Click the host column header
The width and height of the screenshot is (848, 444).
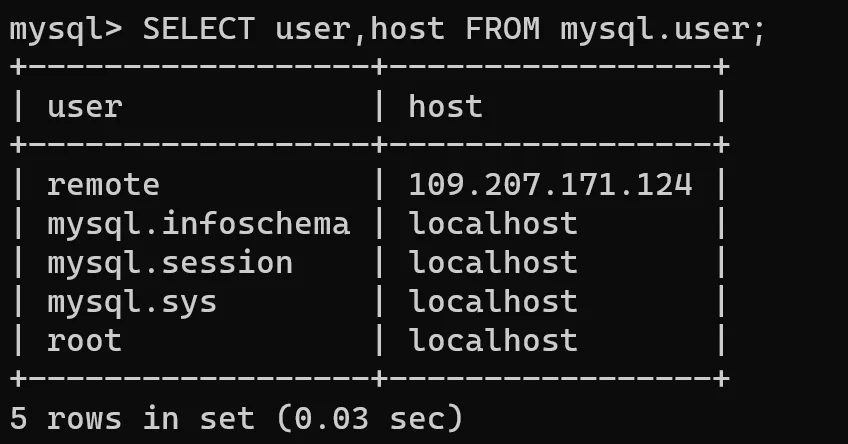pos(445,106)
